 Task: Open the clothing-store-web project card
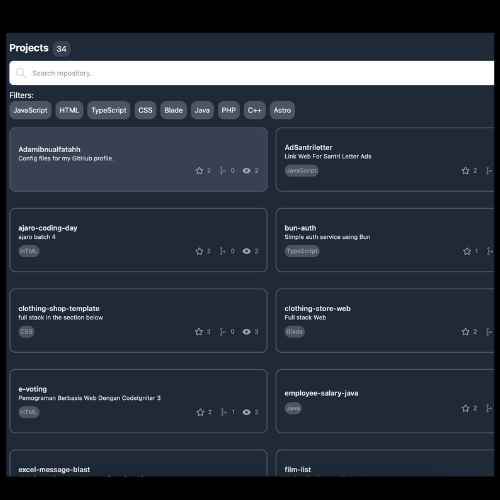(385, 320)
